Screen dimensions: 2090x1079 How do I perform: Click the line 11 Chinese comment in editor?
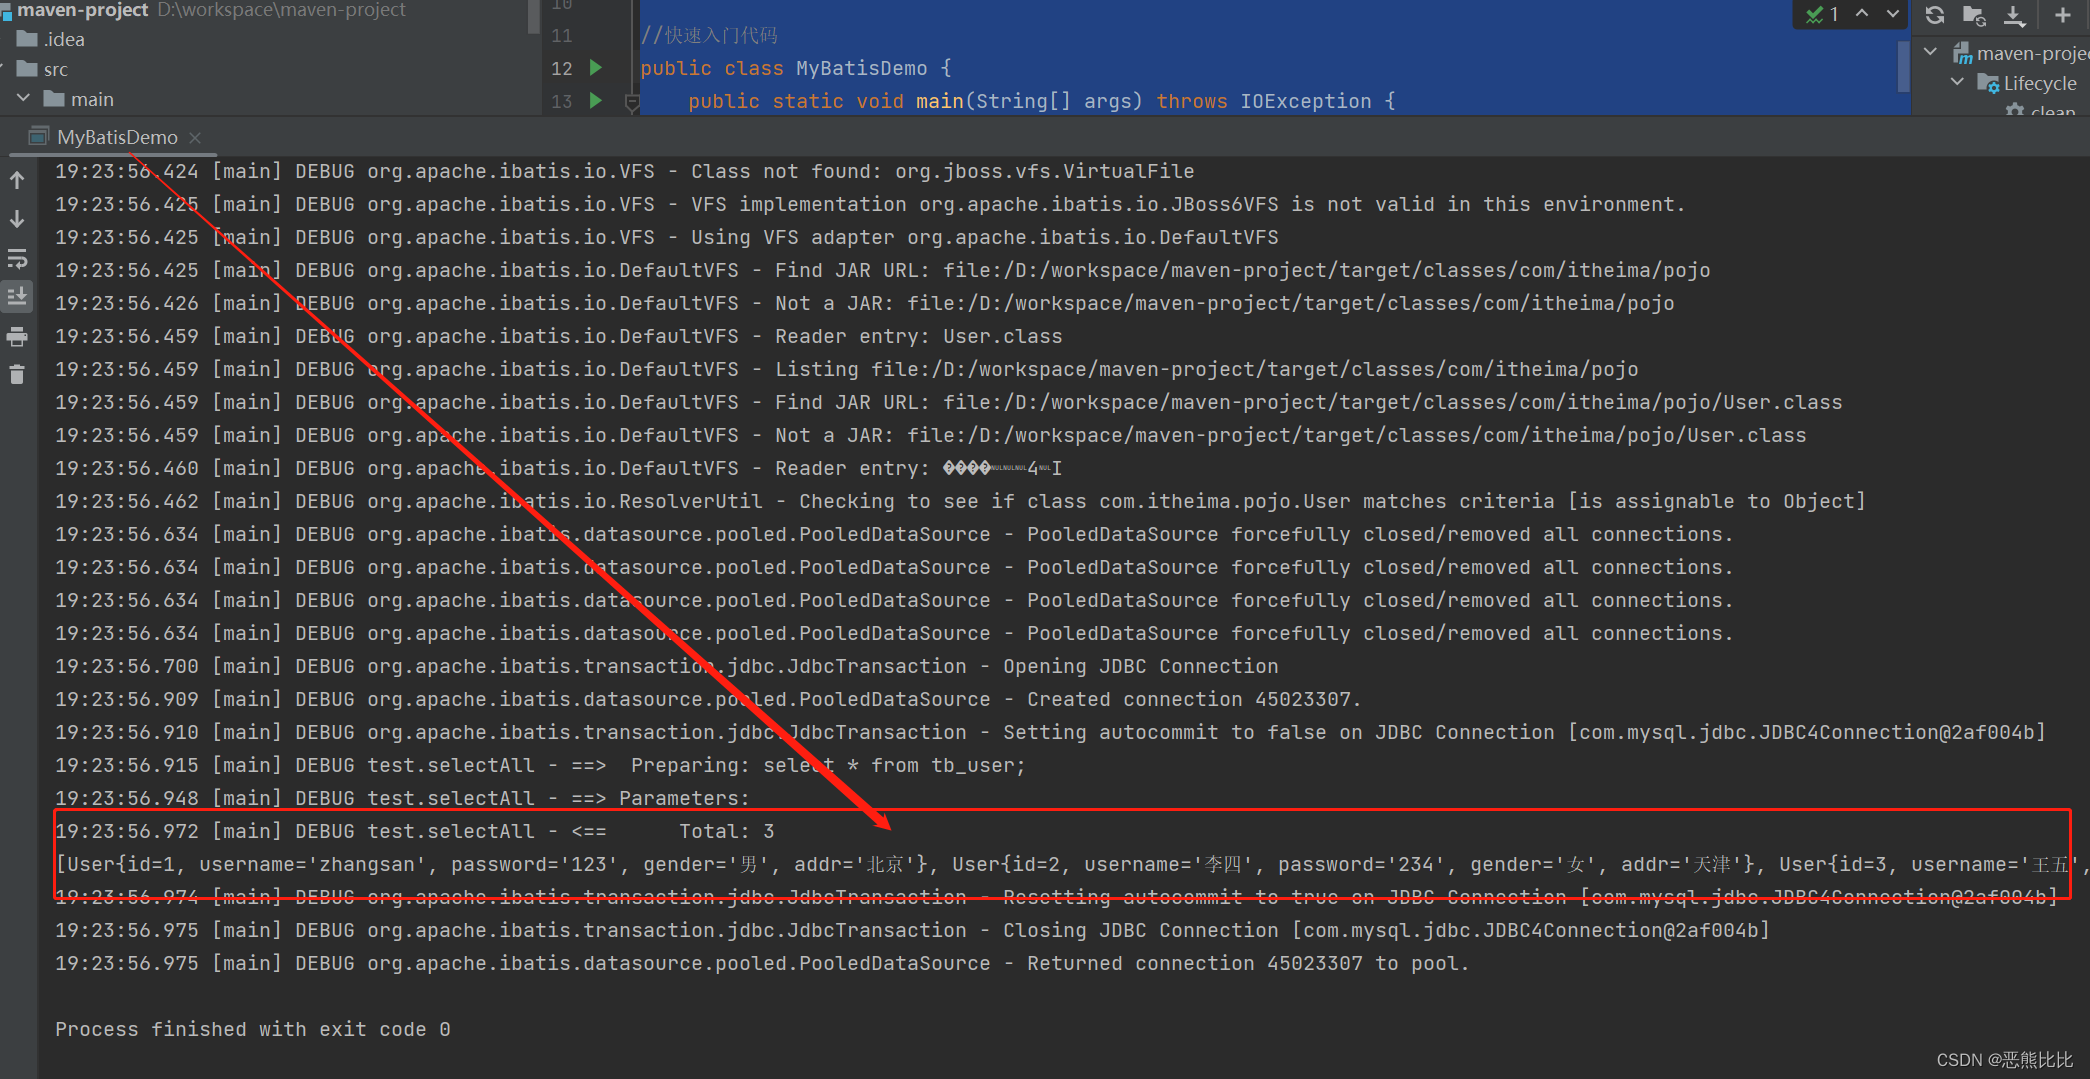[x=709, y=35]
